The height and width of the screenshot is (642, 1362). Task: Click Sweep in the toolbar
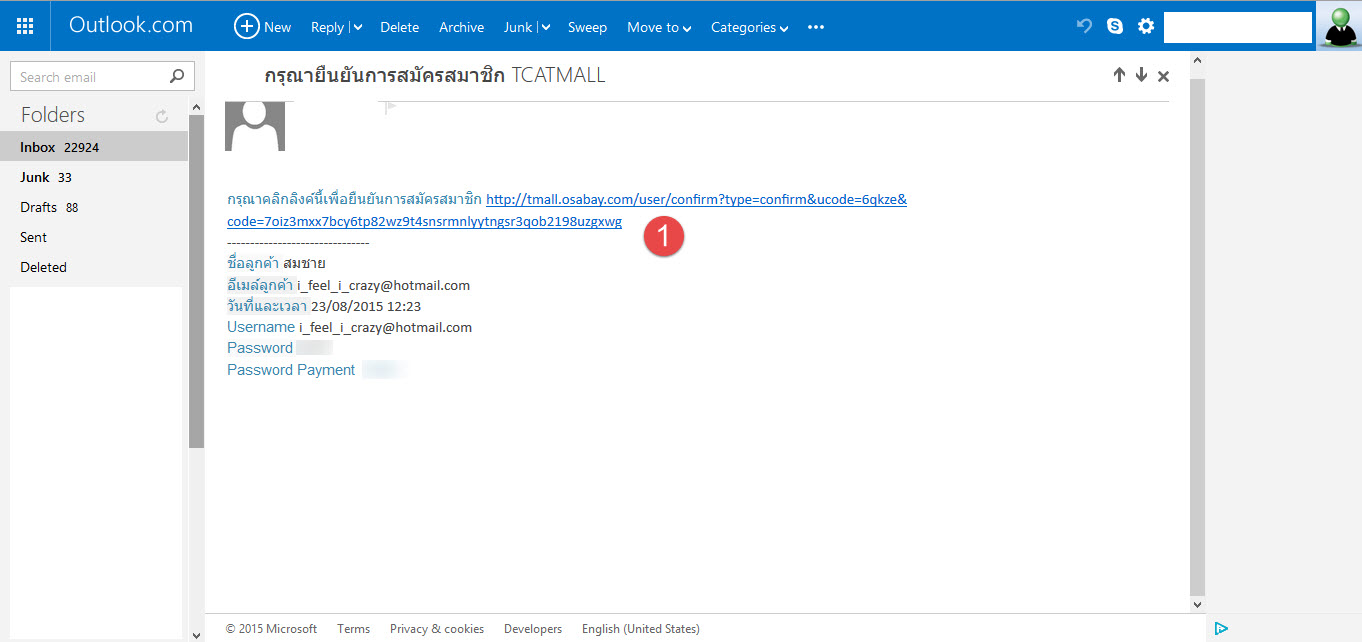coord(587,27)
